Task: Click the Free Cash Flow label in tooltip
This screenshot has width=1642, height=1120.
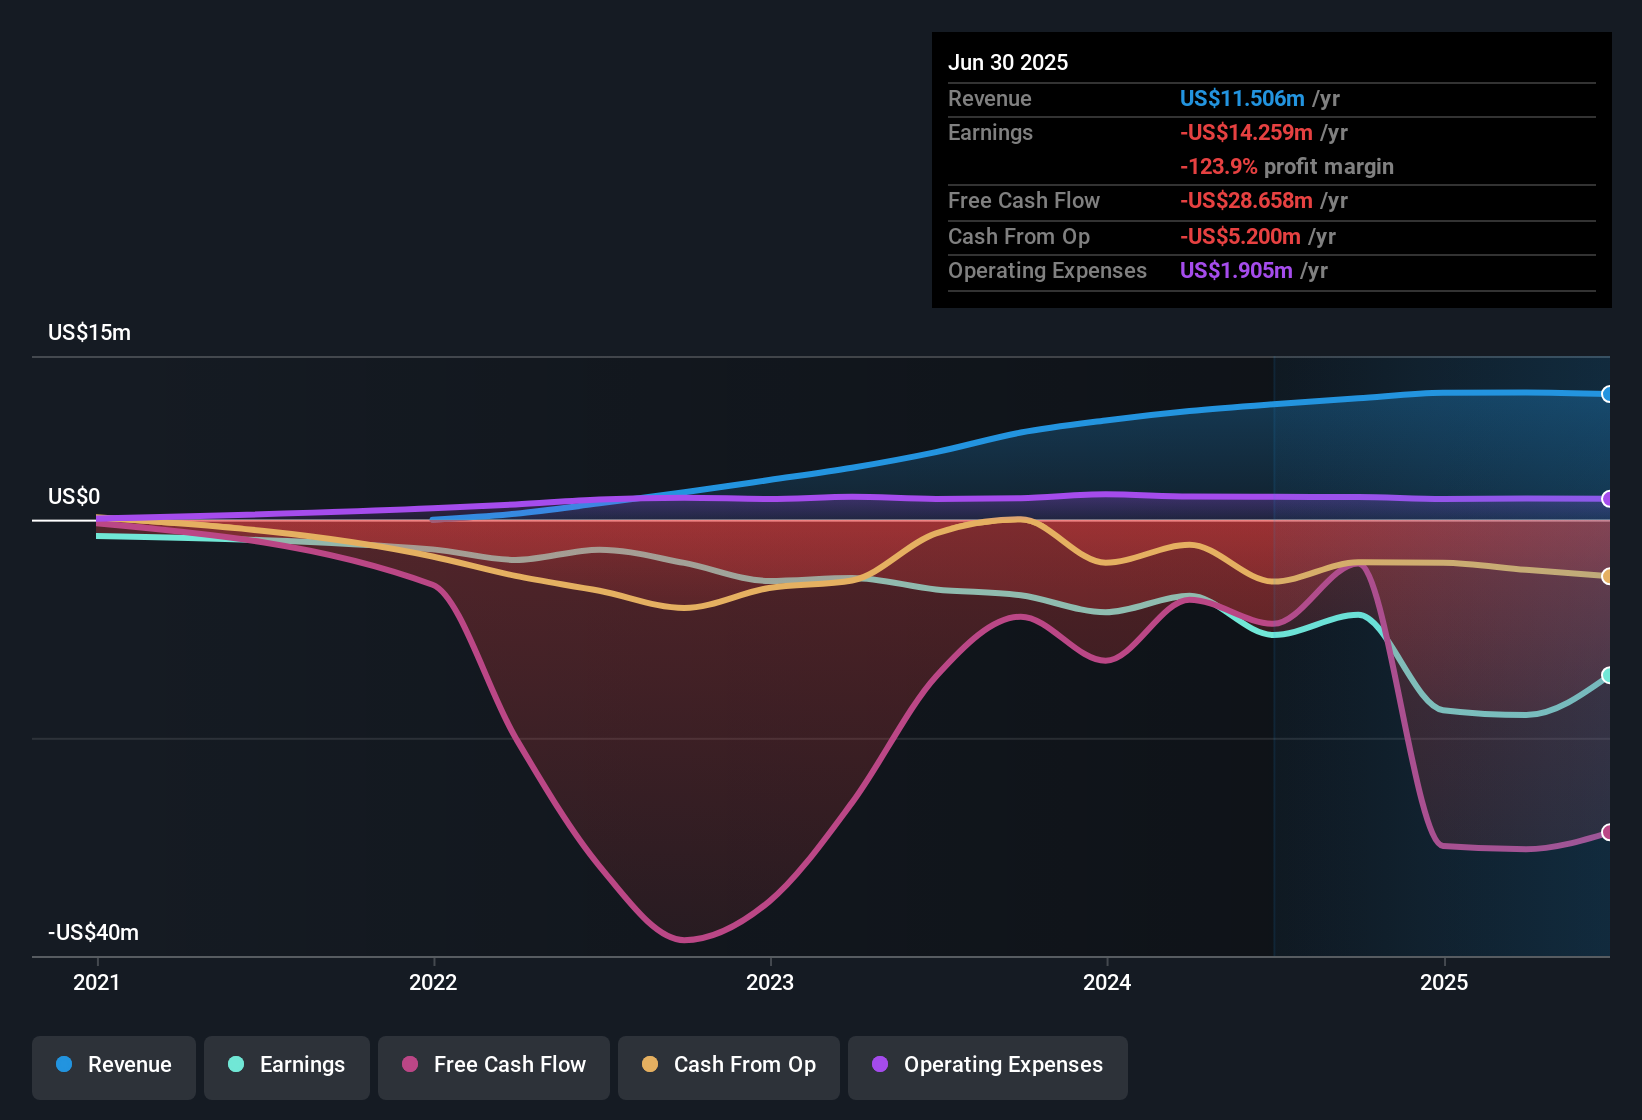Action: pyautogui.click(x=1024, y=200)
